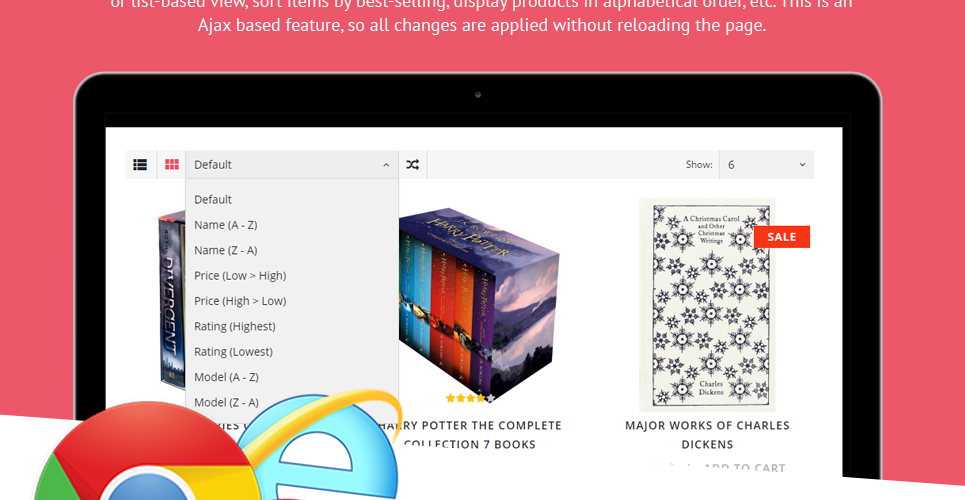Open Harry Potter The Complete Collection title
The width and height of the screenshot is (965, 500).
[470, 435]
